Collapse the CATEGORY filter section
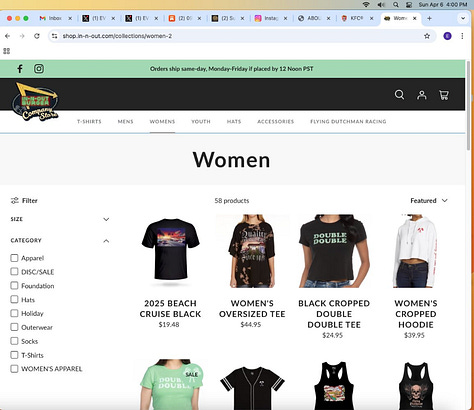 tap(60, 240)
